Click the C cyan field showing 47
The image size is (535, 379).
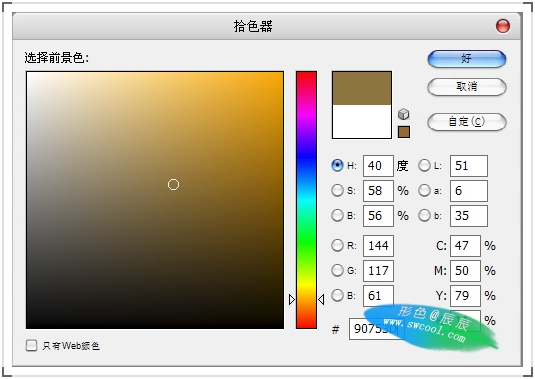tap(465, 246)
